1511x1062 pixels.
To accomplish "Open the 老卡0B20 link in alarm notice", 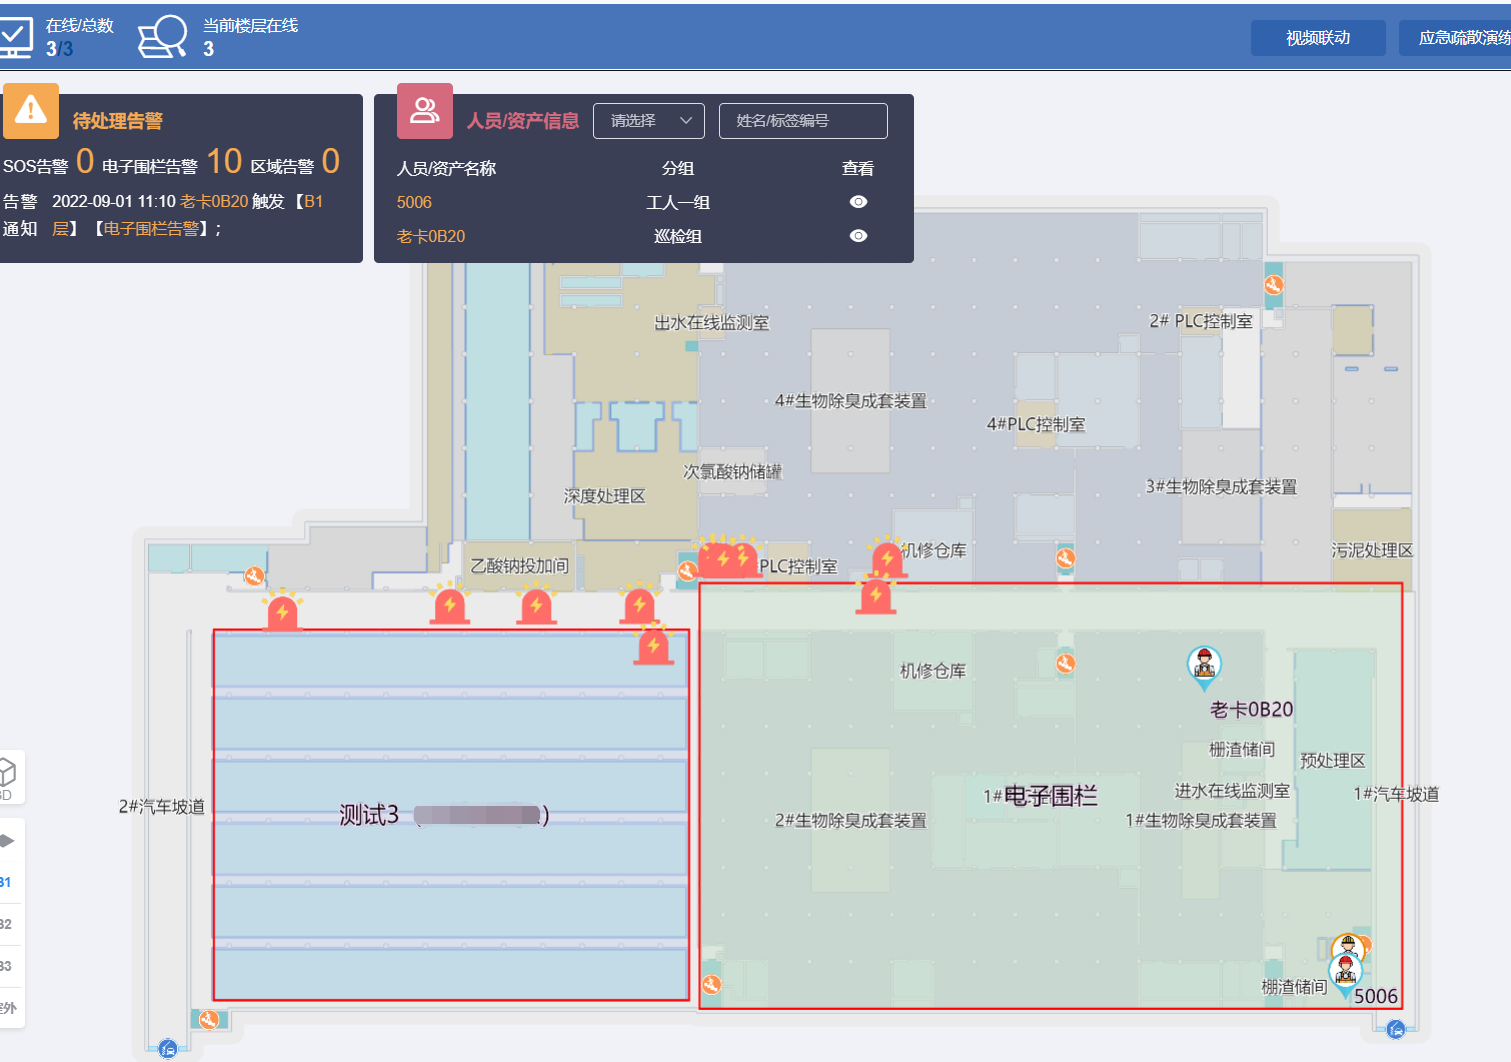I will point(214,201).
